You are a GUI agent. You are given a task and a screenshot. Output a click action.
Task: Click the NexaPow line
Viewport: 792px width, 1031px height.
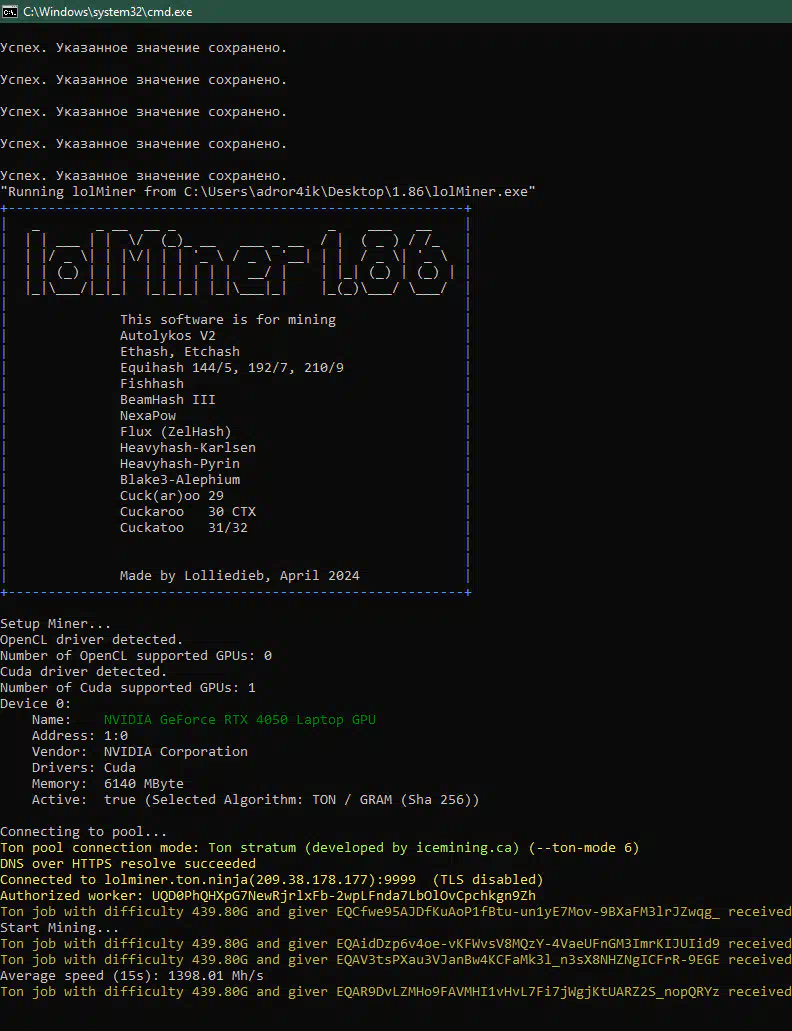tap(148, 416)
